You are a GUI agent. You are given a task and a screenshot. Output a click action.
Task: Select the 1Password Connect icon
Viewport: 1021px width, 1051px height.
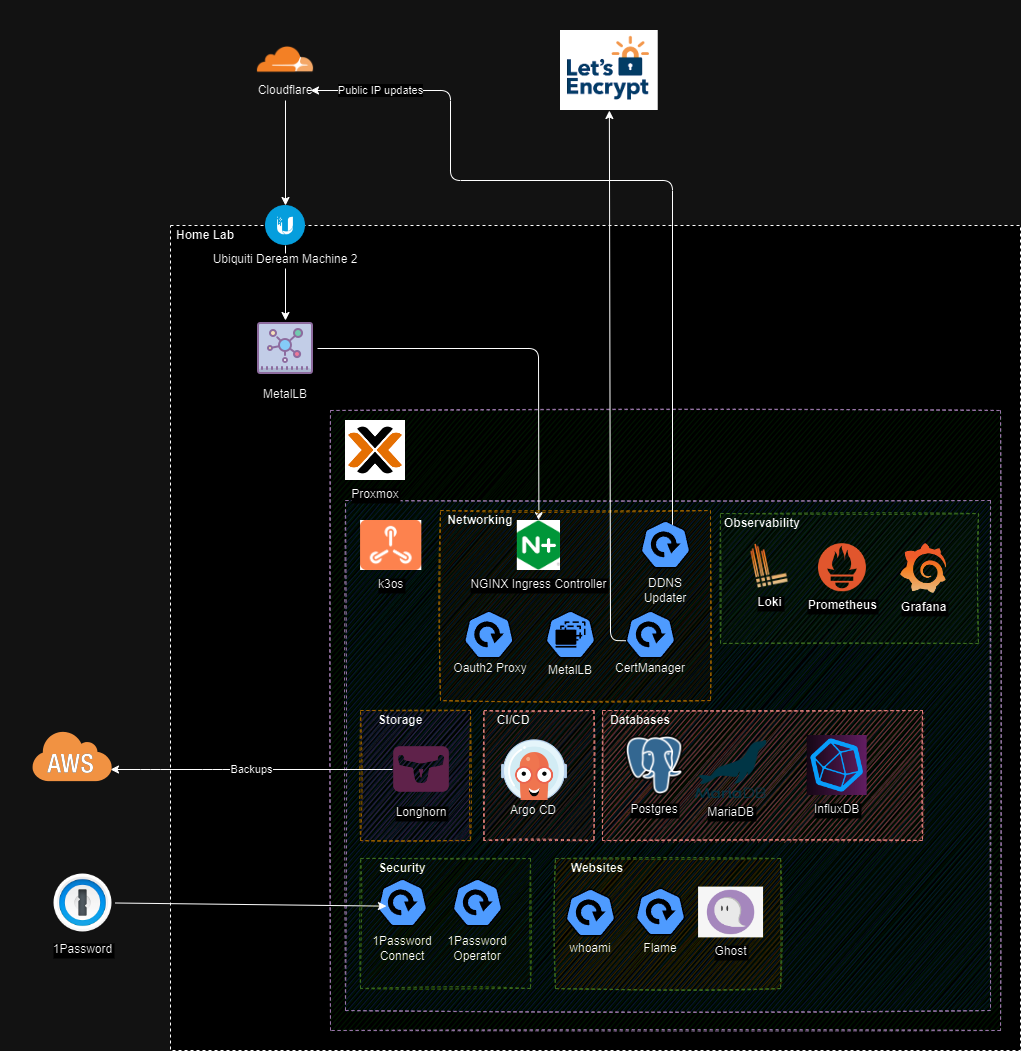click(402, 905)
